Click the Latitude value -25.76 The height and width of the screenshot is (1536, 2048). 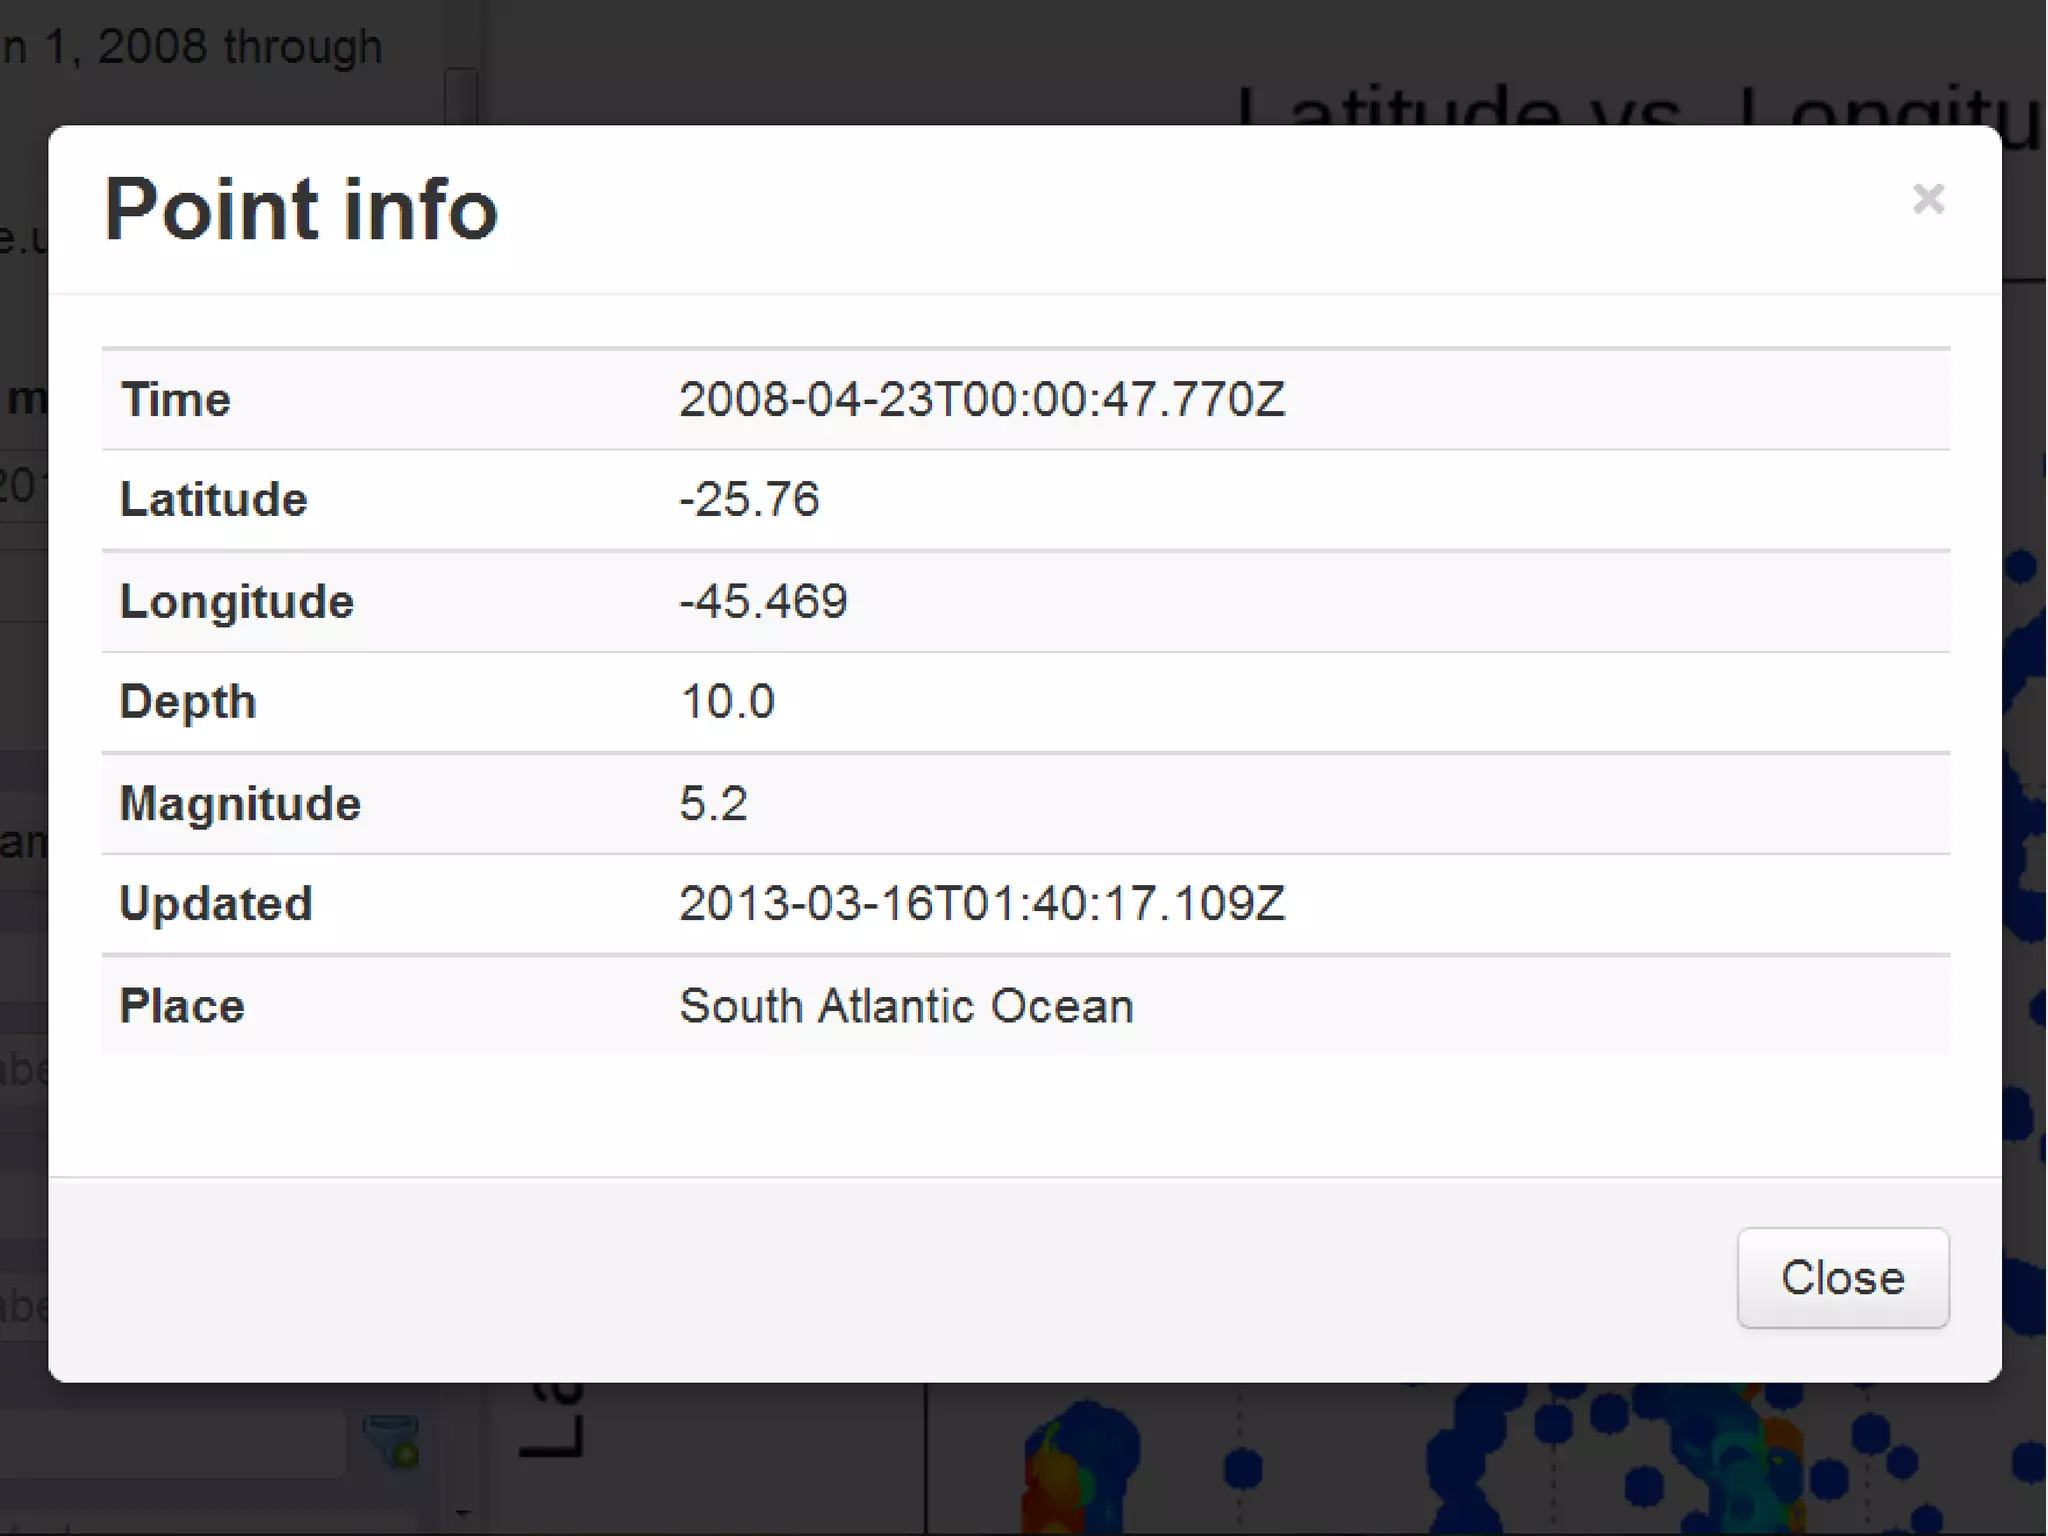pos(749,500)
